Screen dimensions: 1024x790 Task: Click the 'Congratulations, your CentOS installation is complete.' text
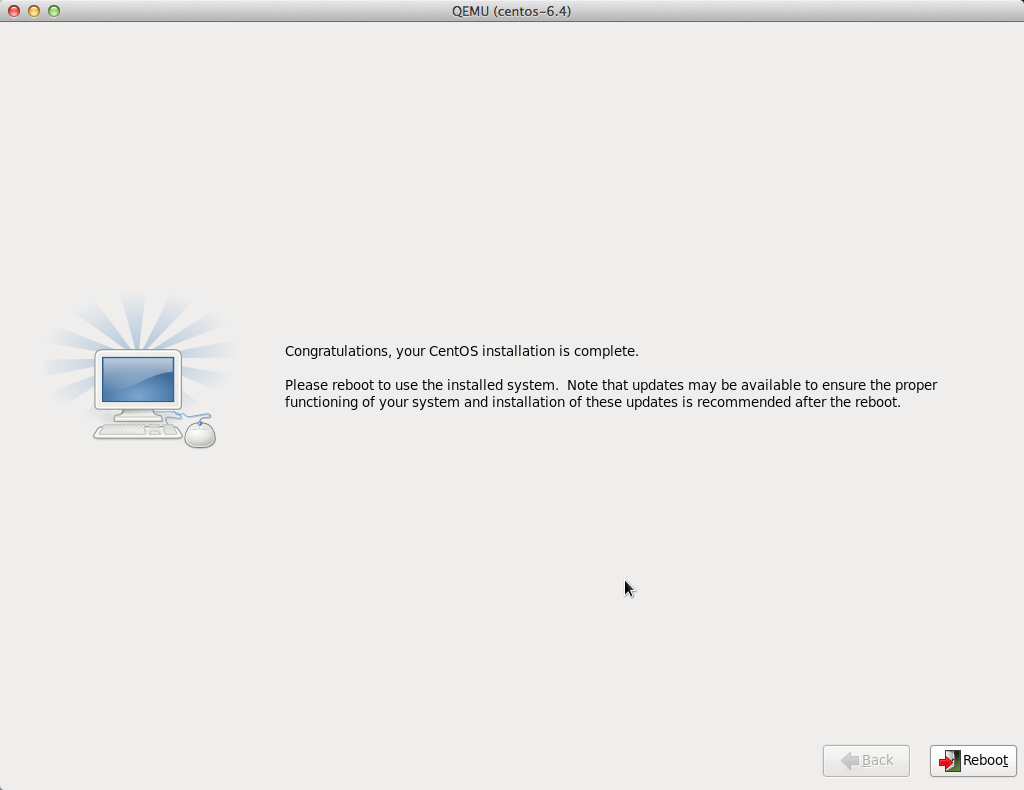tap(462, 351)
